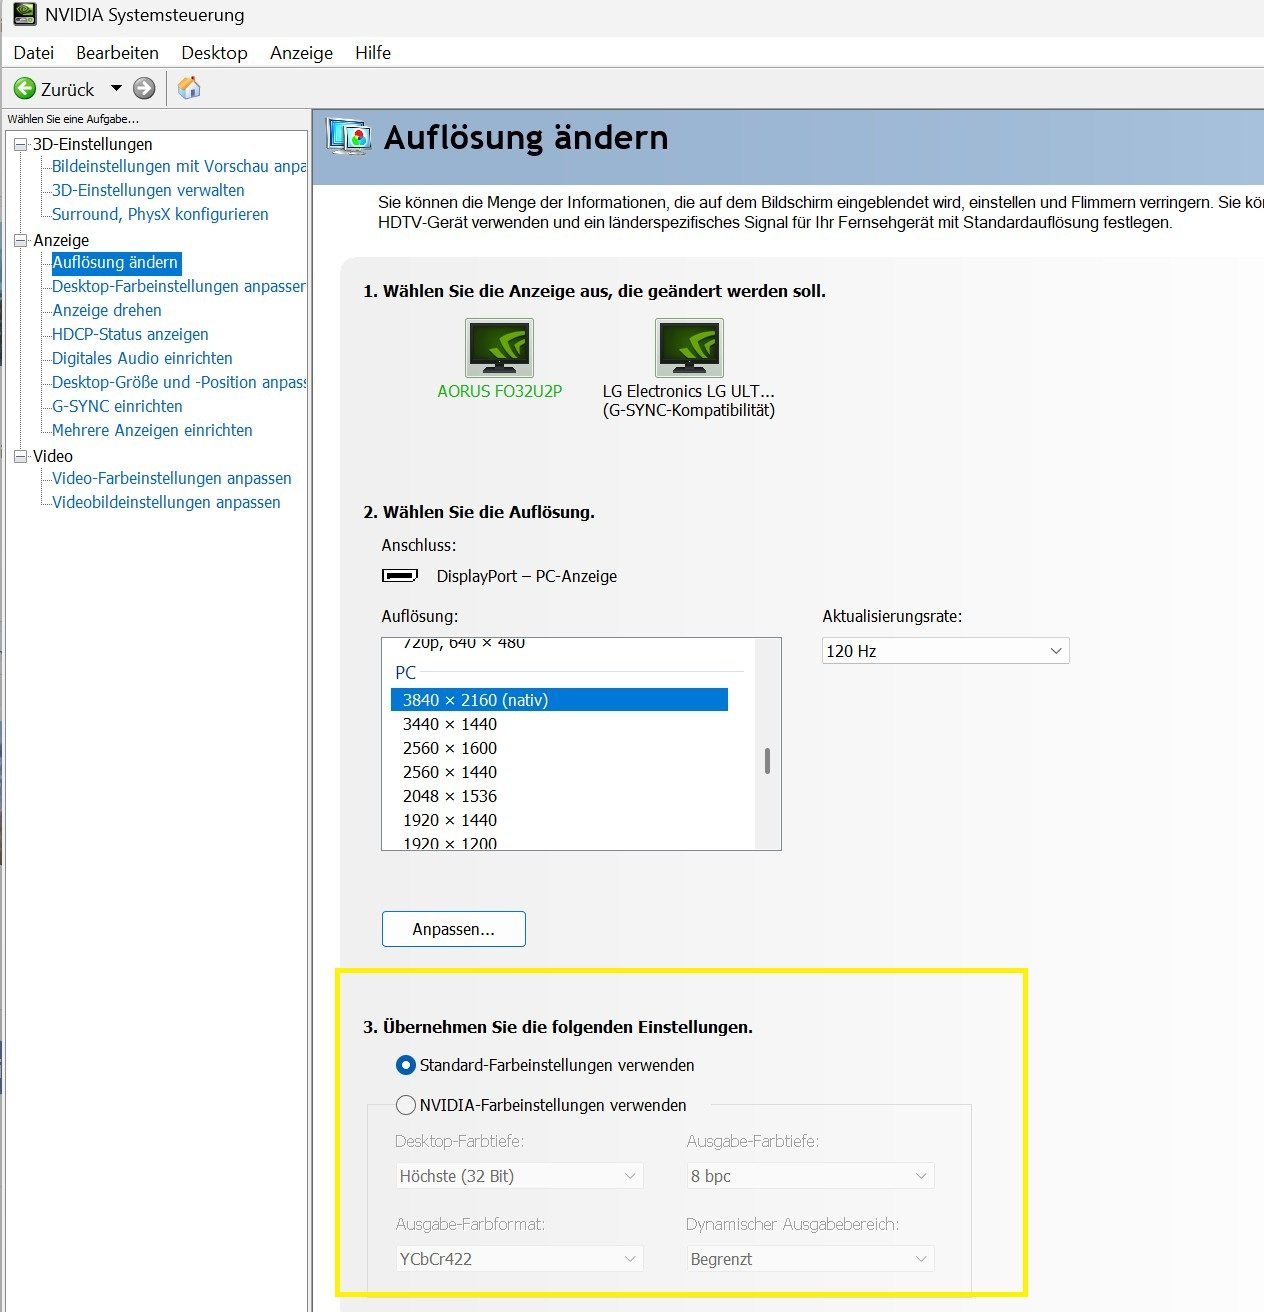1264x1312 pixels.
Task: Open Video-Farbeinstellungen anpassen
Action: (x=172, y=479)
